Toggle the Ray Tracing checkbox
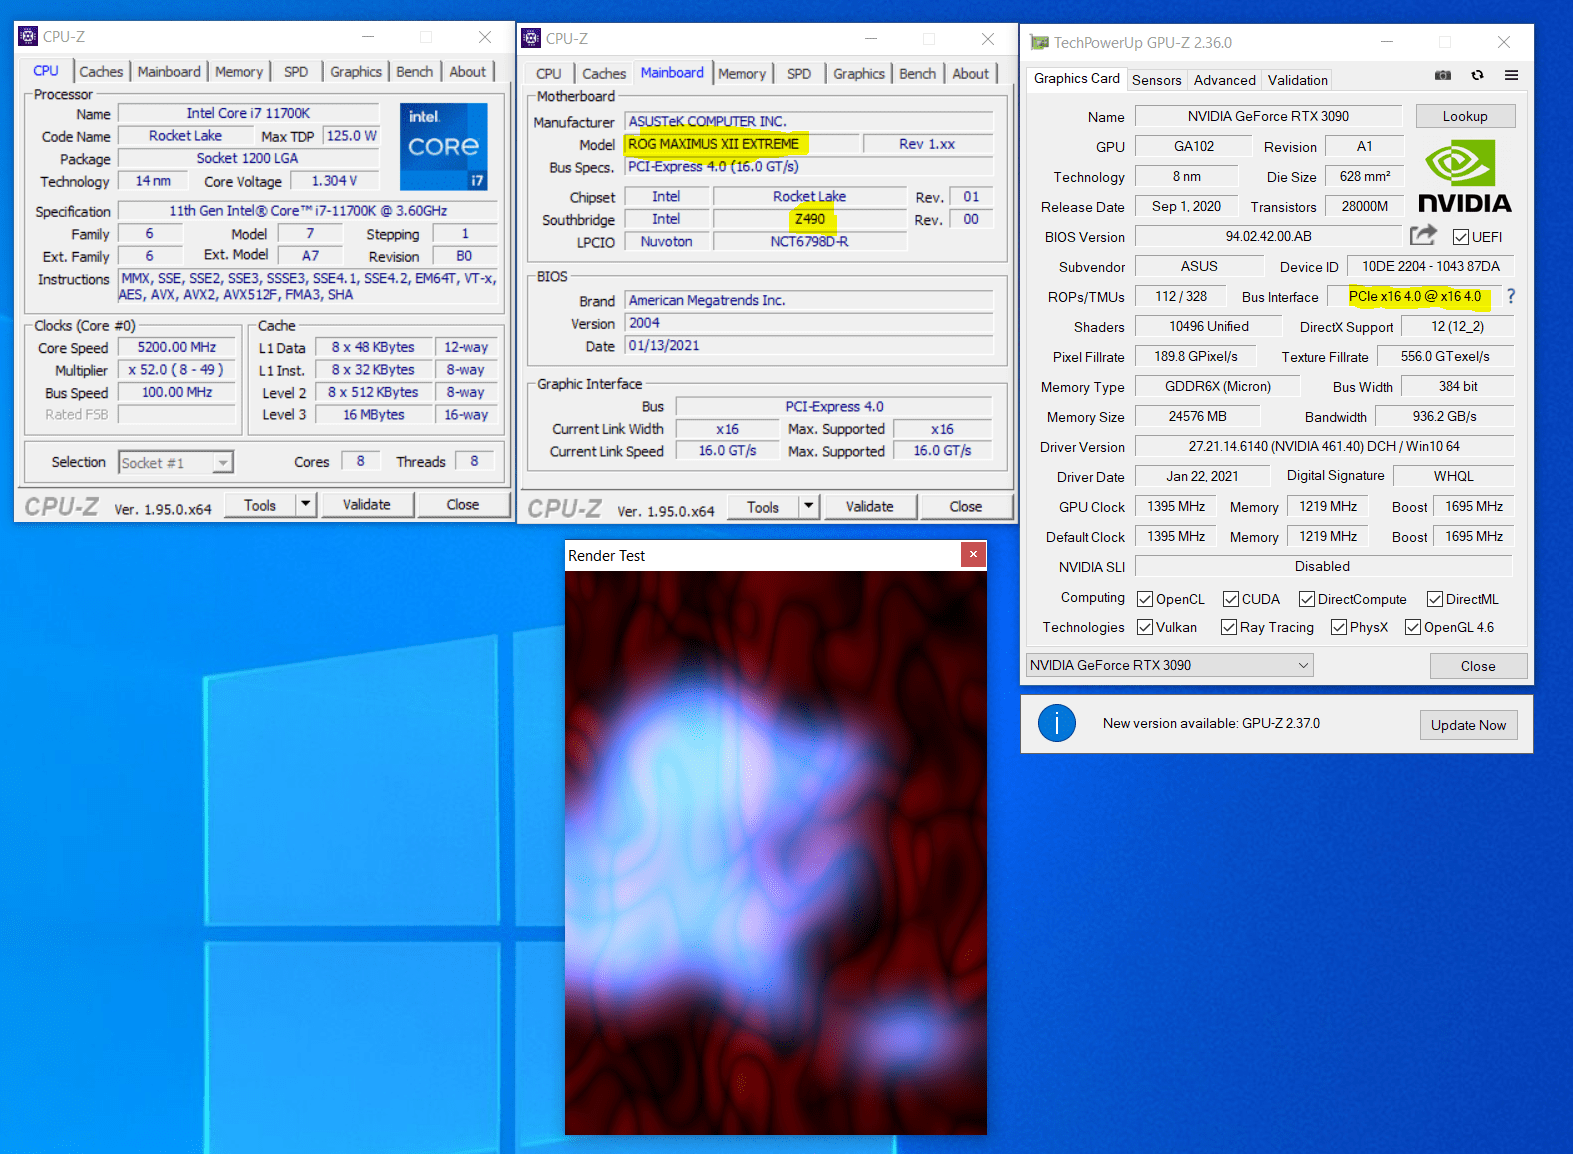Image resolution: width=1573 pixels, height=1154 pixels. coord(1229,627)
